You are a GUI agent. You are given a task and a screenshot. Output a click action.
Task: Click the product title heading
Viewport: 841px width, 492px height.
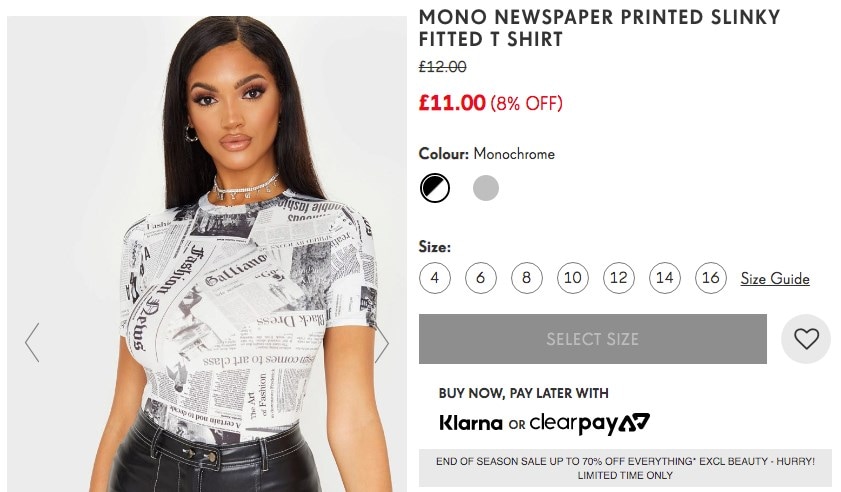(x=599, y=28)
